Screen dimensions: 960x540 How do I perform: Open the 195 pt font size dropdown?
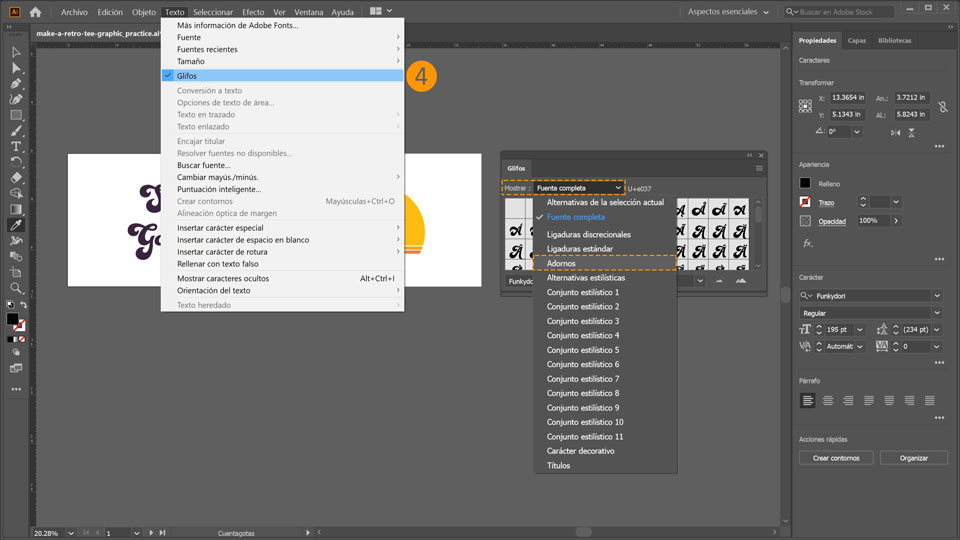(x=860, y=330)
